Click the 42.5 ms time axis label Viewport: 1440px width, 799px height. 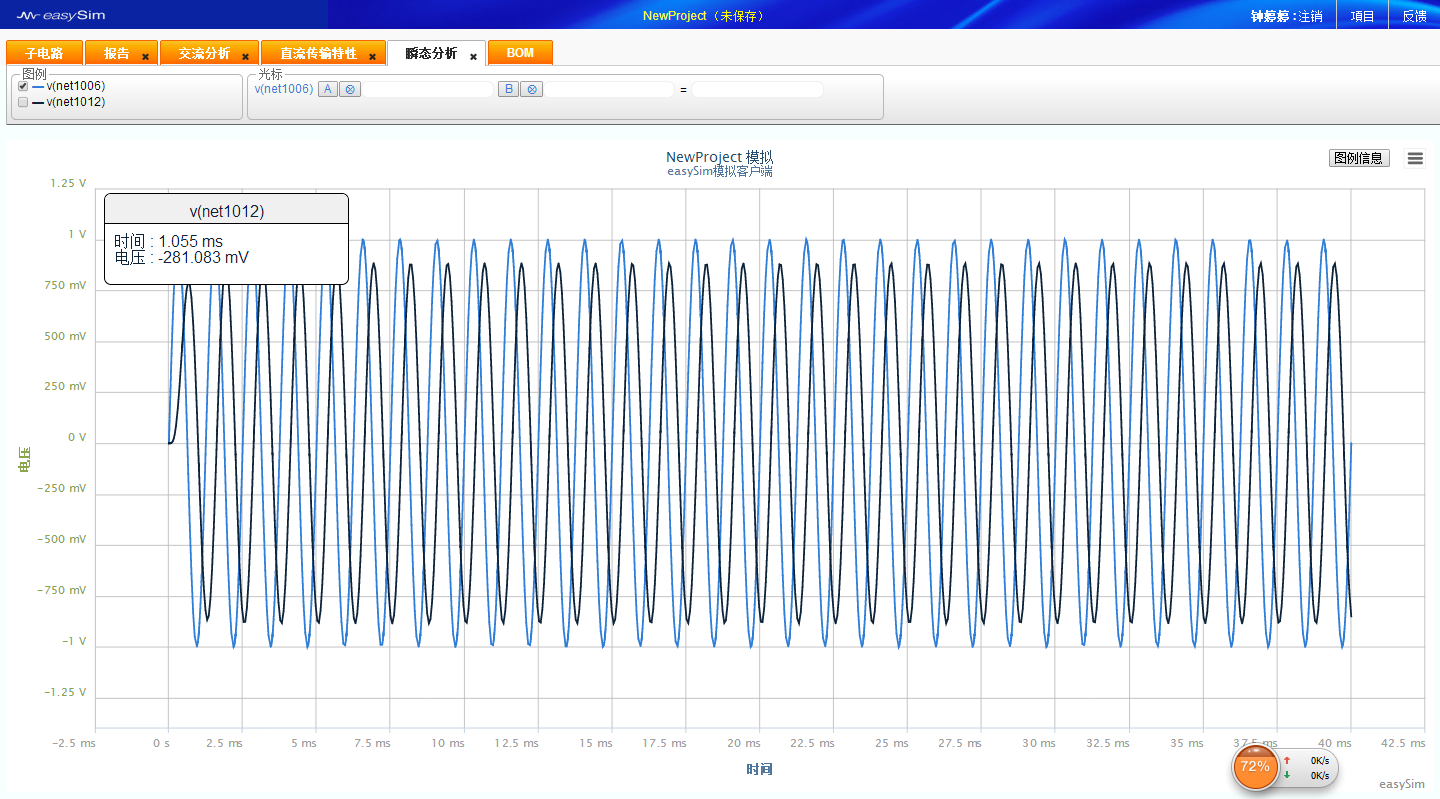[1403, 743]
